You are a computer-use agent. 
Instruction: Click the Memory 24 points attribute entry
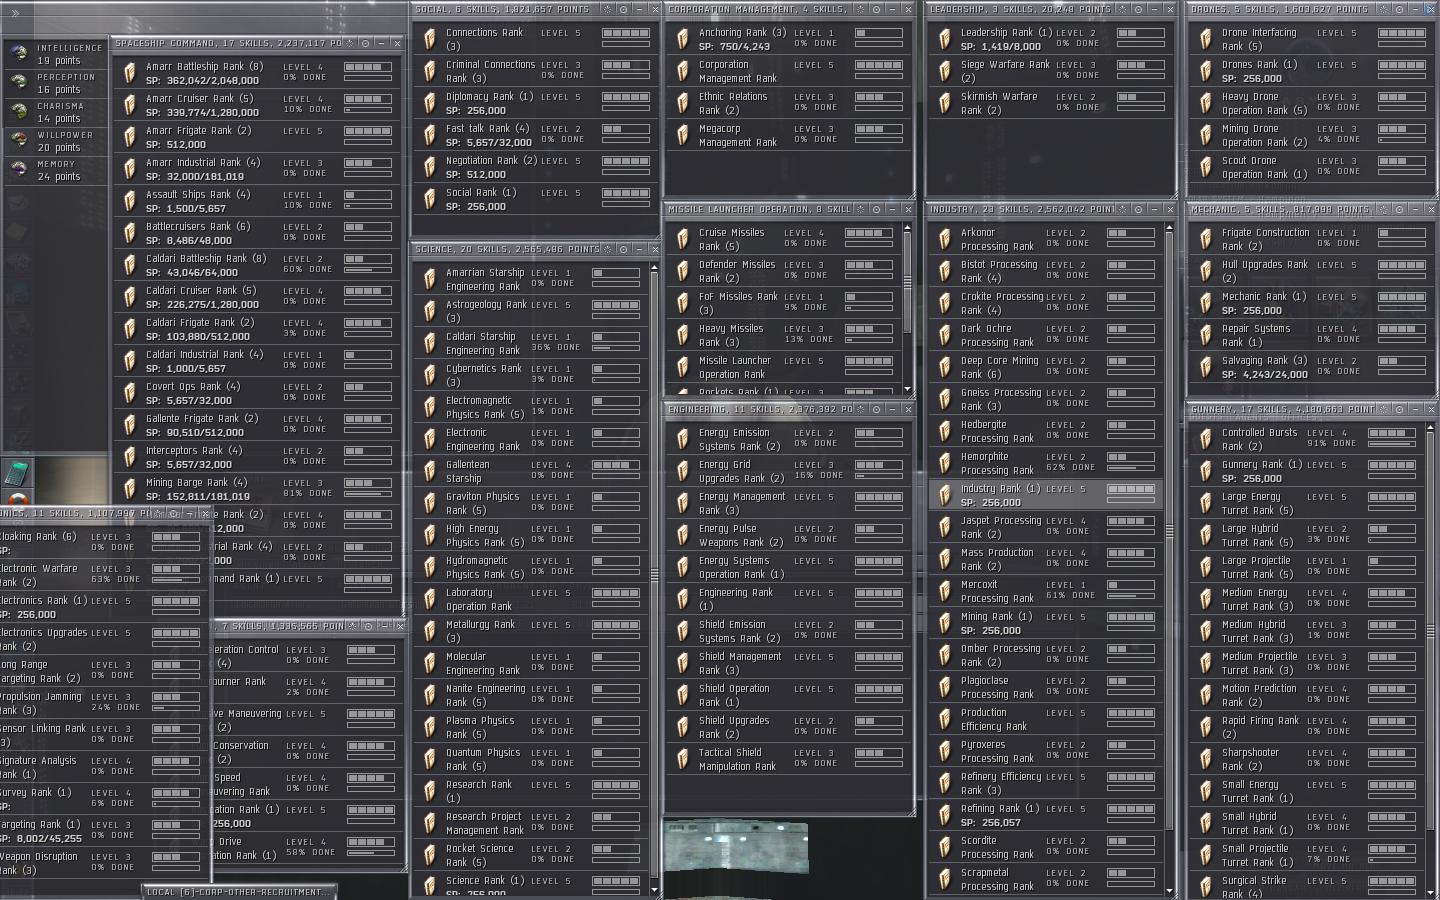tap(56, 170)
